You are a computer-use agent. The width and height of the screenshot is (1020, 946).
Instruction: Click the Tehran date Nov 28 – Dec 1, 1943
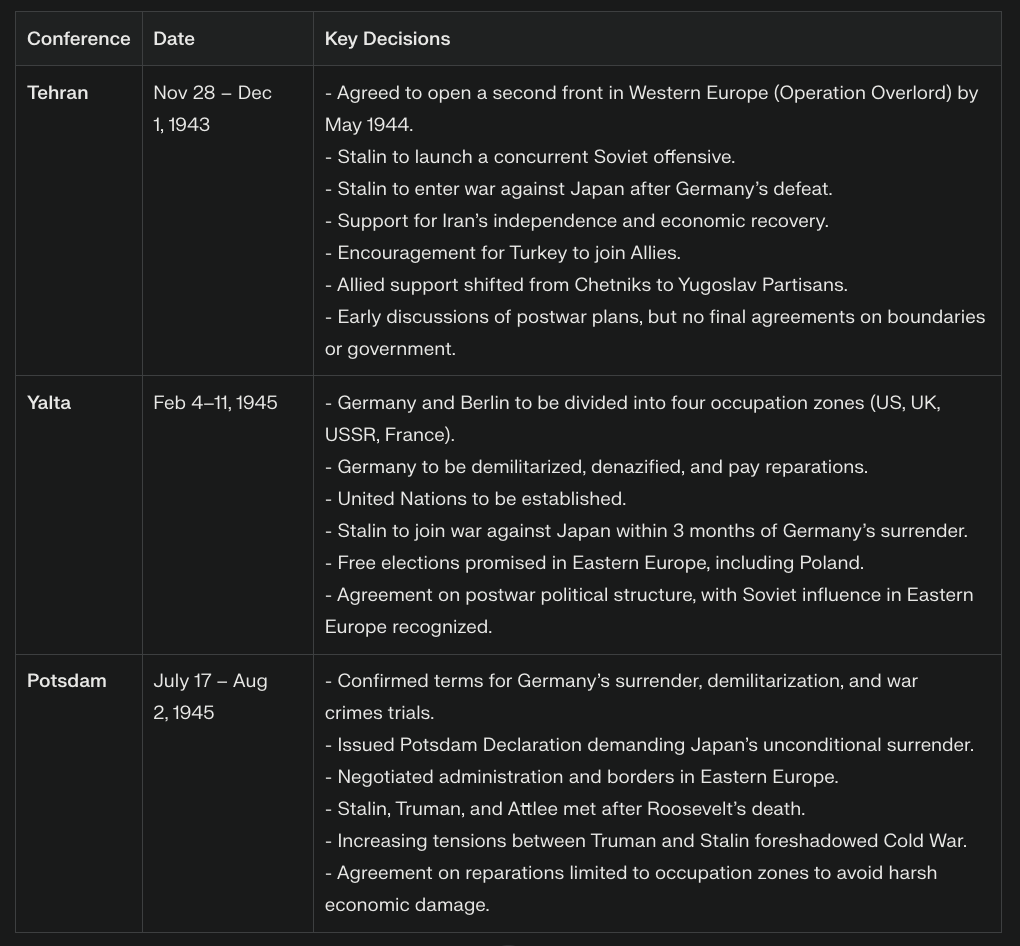tap(212, 108)
